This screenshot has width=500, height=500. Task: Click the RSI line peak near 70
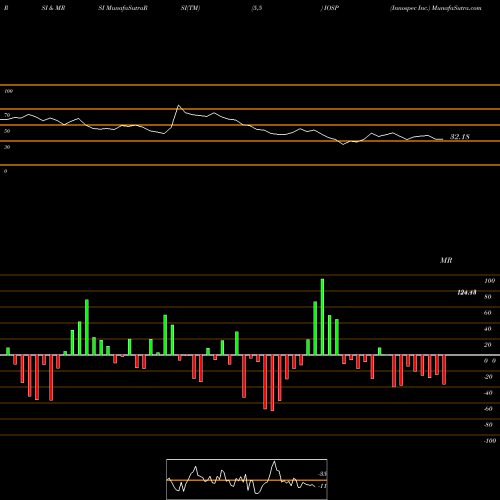[x=179, y=106]
